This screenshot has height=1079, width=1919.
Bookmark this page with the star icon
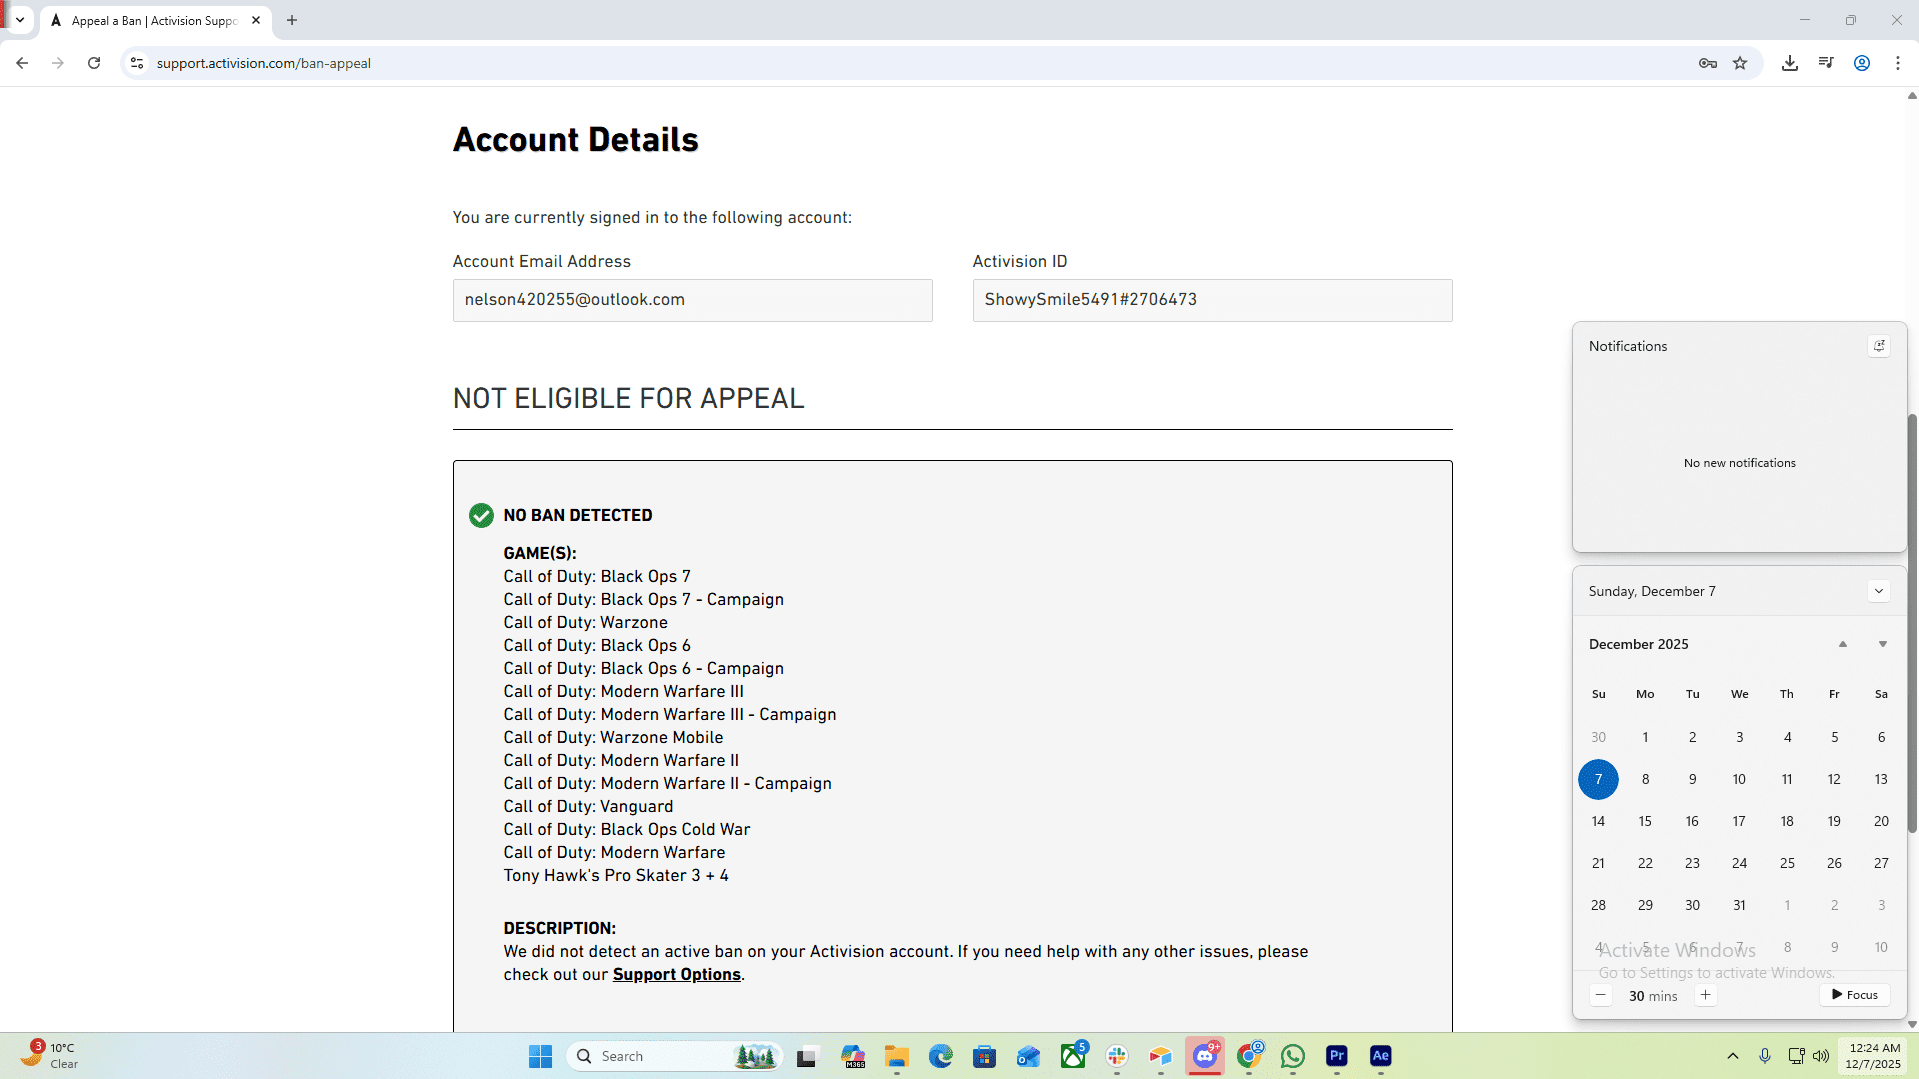click(1740, 63)
